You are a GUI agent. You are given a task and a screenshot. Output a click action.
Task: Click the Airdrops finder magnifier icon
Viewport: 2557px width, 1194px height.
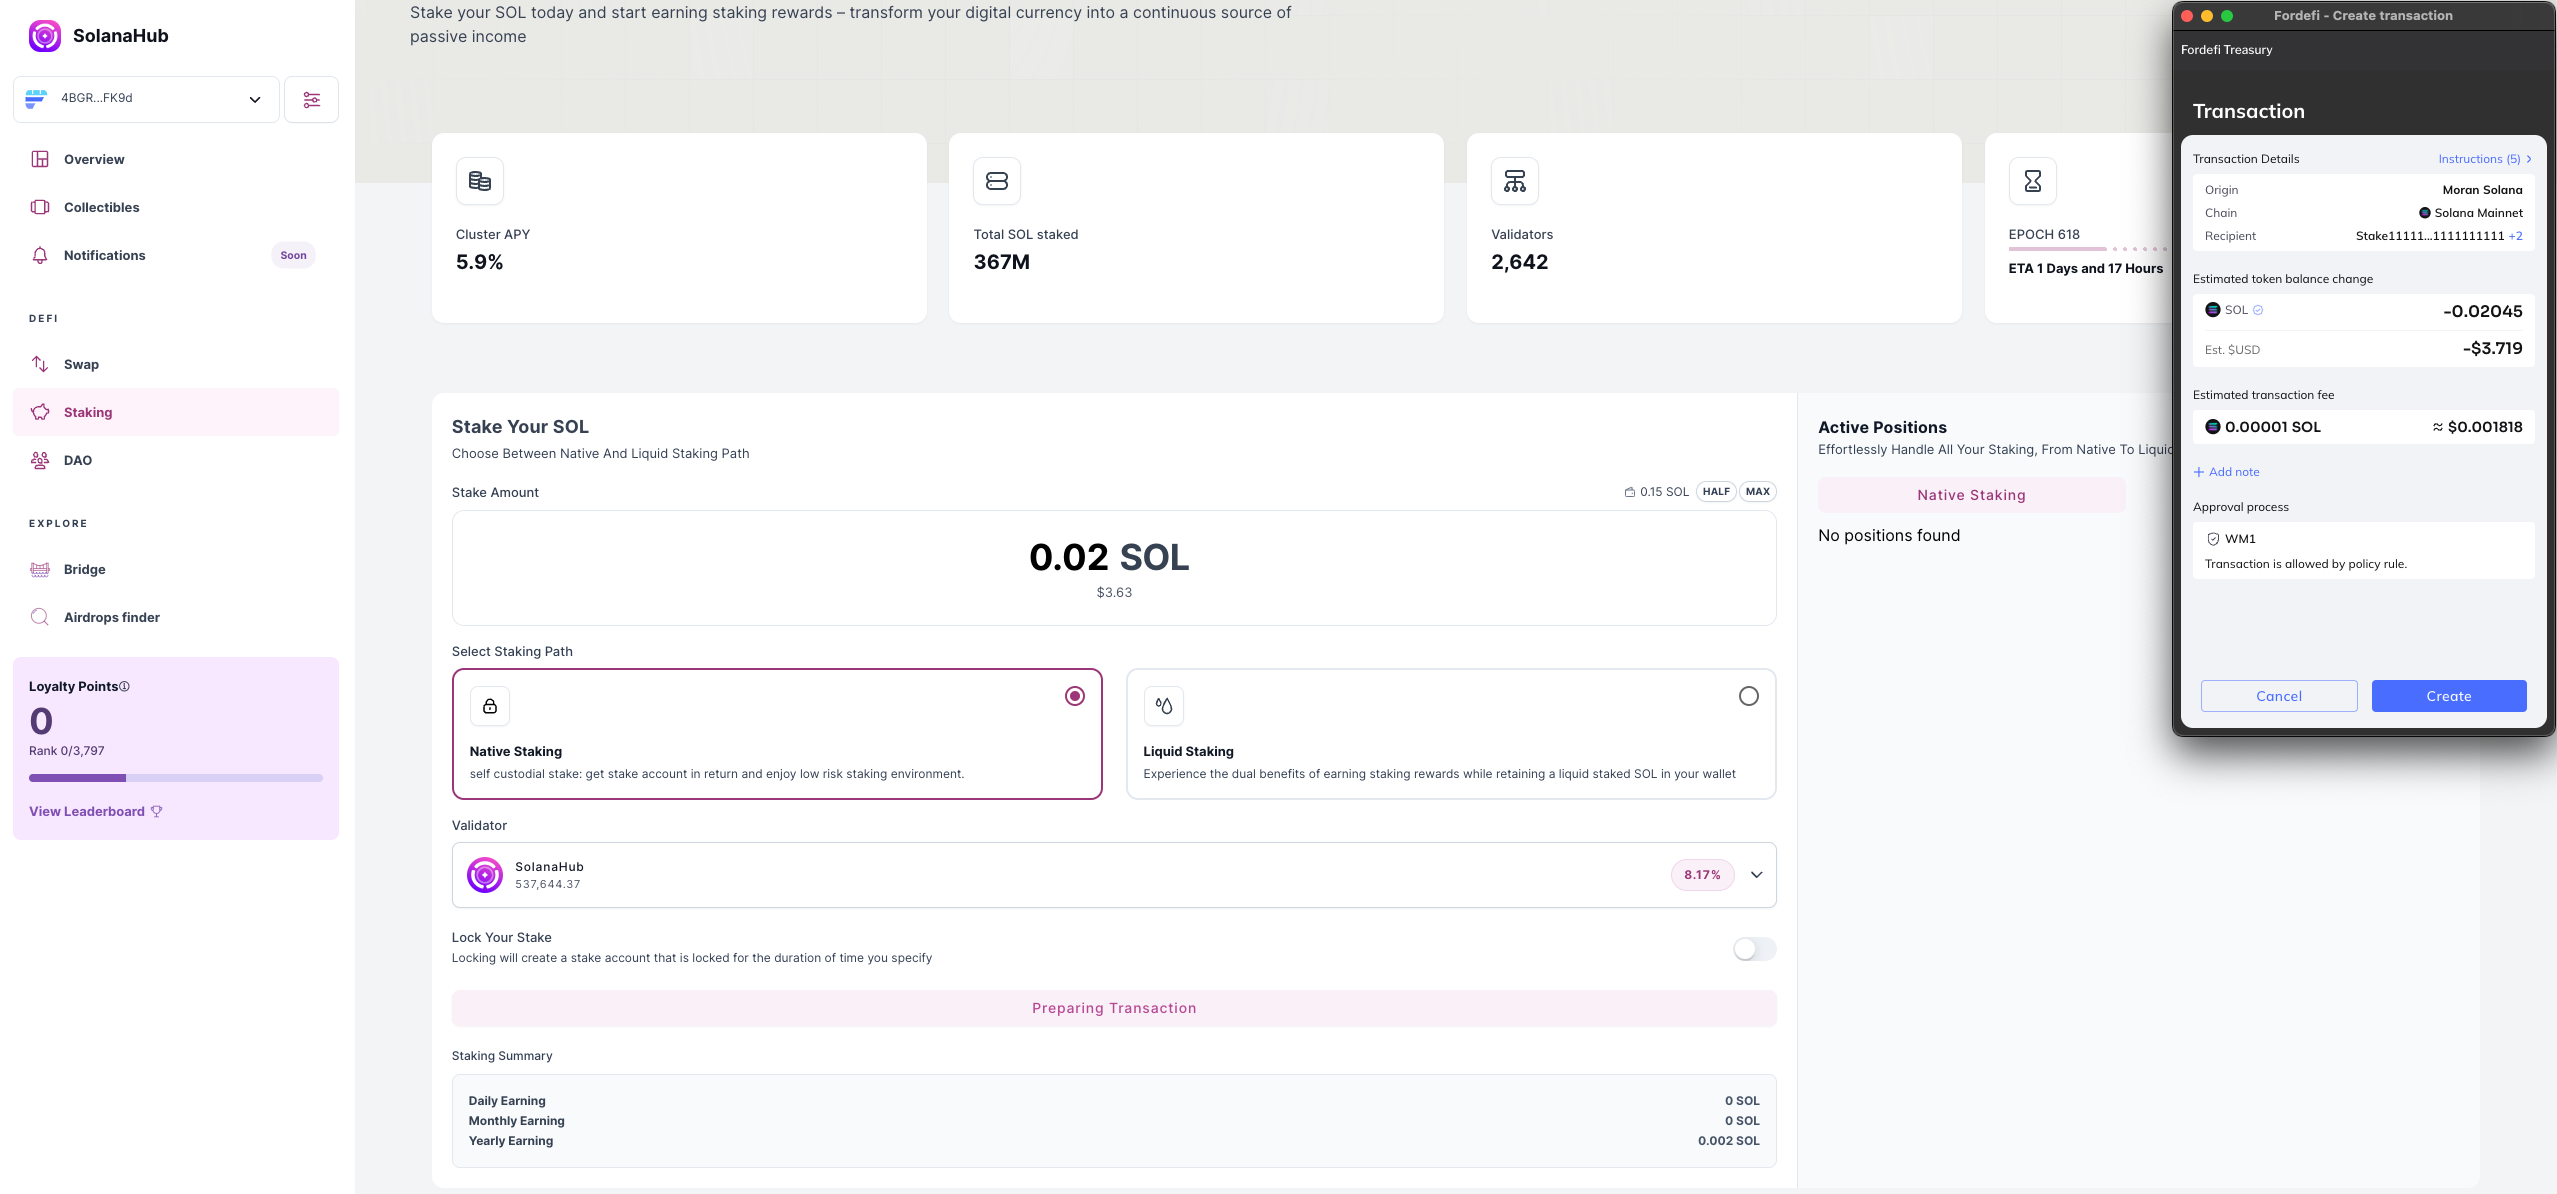40,617
